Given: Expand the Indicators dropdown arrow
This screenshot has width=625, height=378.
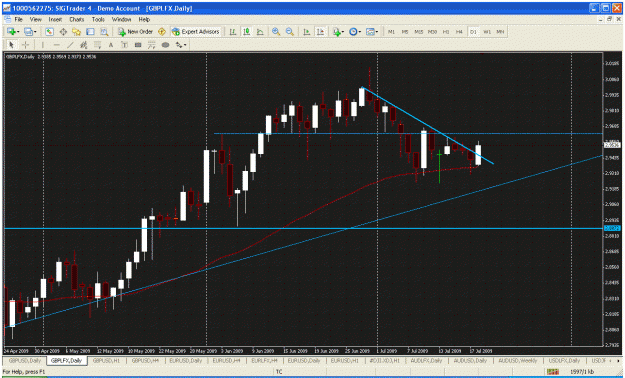Looking at the screenshot, I should click(343, 32).
